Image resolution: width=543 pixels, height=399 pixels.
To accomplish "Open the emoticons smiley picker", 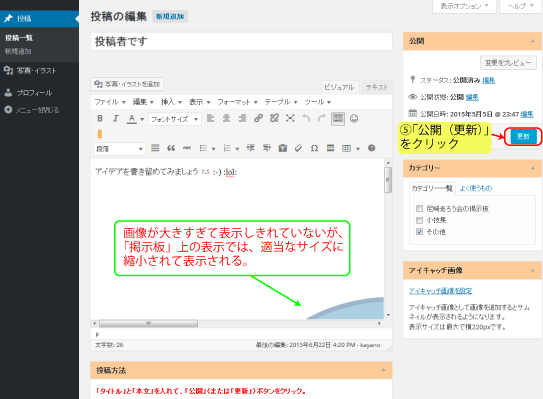I will coord(354,119).
